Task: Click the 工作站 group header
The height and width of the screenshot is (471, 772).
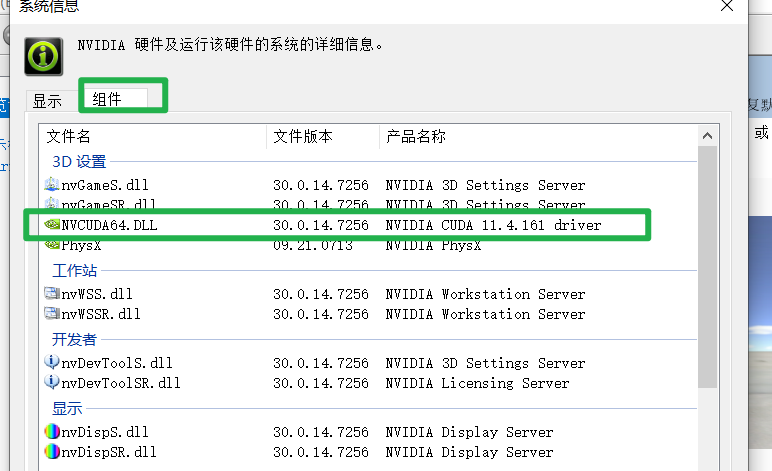Action: (75, 270)
